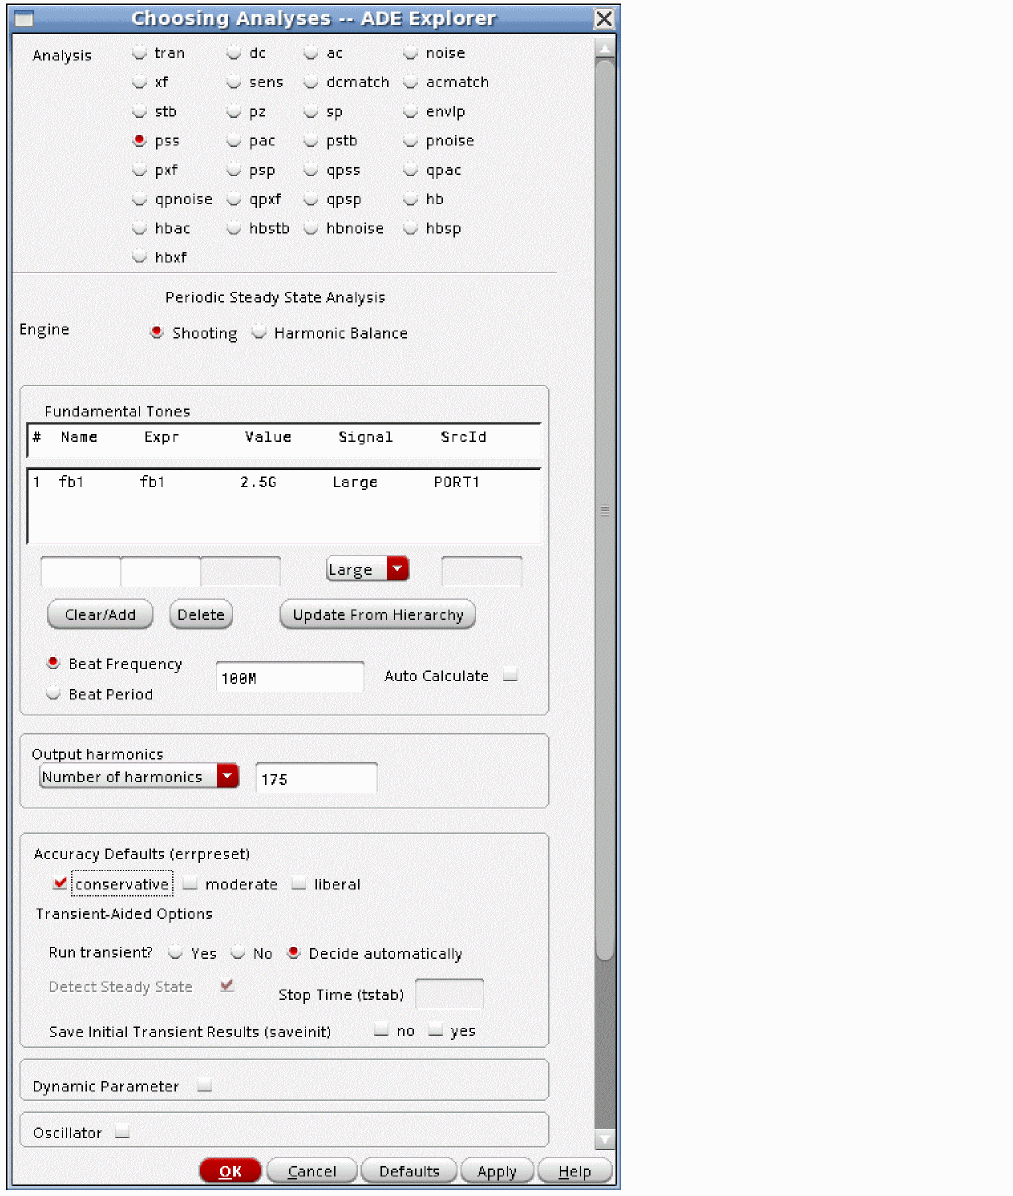Select the pnoise analysis type

pos(411,141)
